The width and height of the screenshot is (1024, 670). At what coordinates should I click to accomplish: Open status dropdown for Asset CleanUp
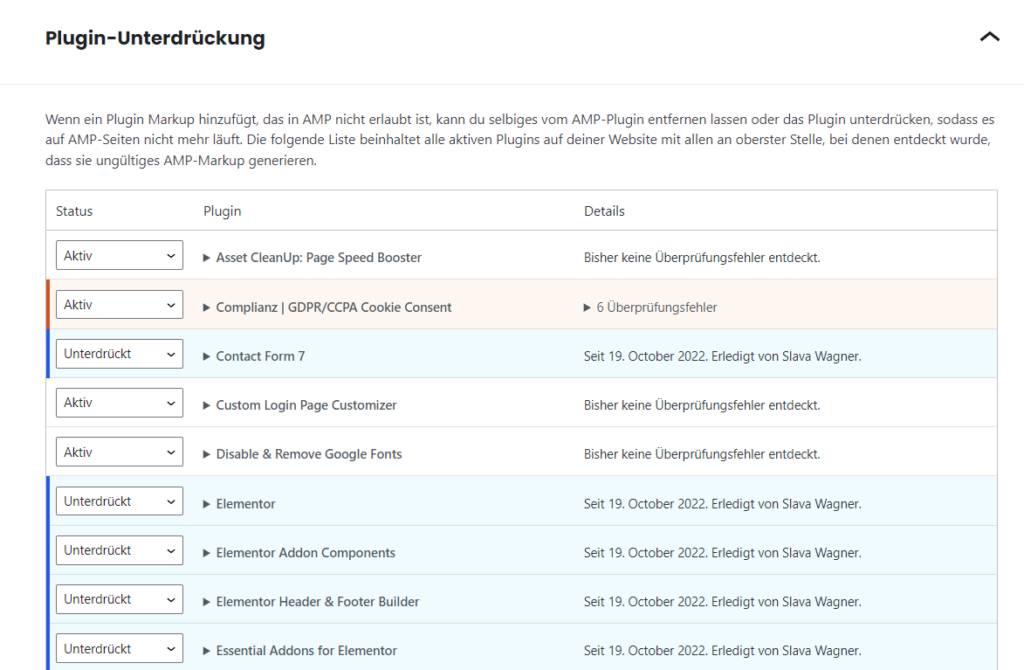[120, 255]
